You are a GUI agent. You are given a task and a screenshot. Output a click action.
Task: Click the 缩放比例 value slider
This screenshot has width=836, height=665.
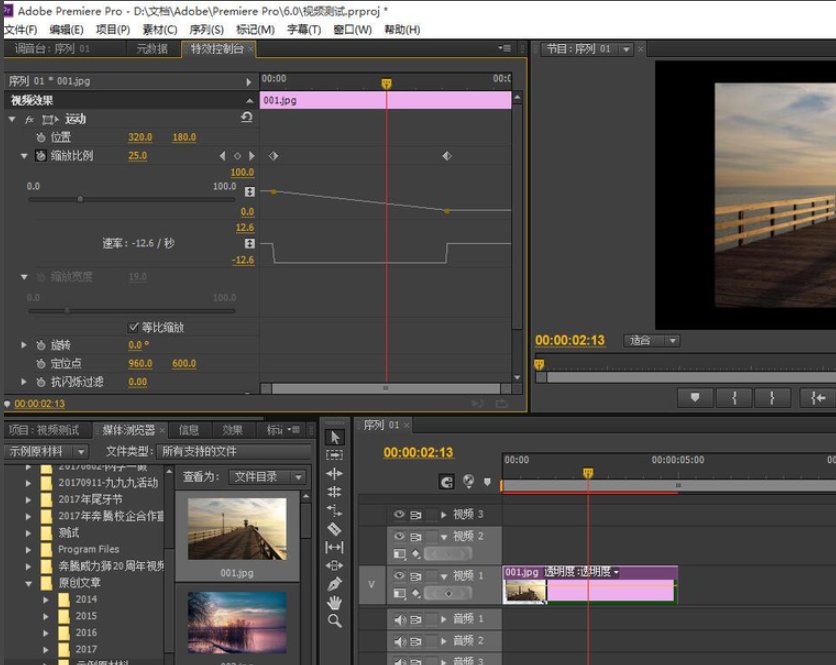click(80, 199)
